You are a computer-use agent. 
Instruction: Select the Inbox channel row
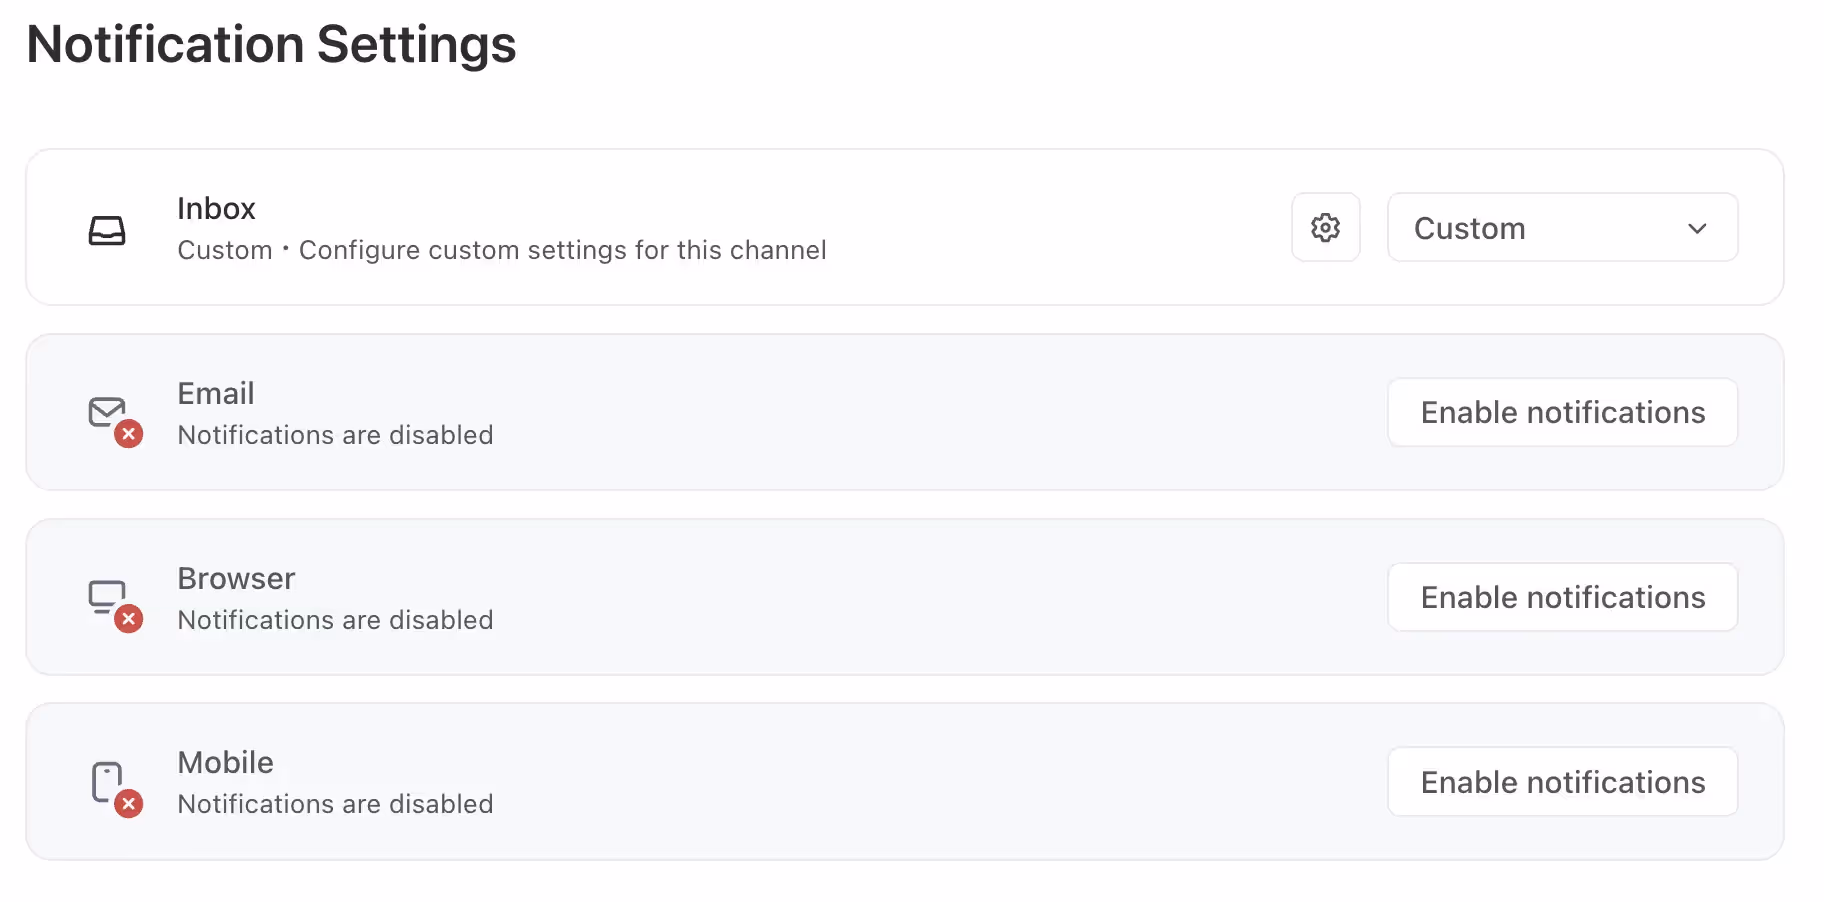coord(700,228)
